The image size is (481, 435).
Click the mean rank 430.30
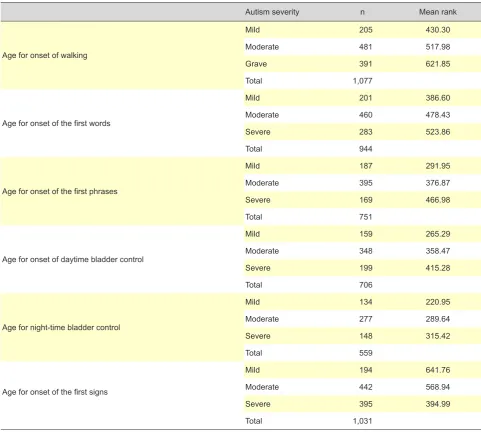click(438, 30)
